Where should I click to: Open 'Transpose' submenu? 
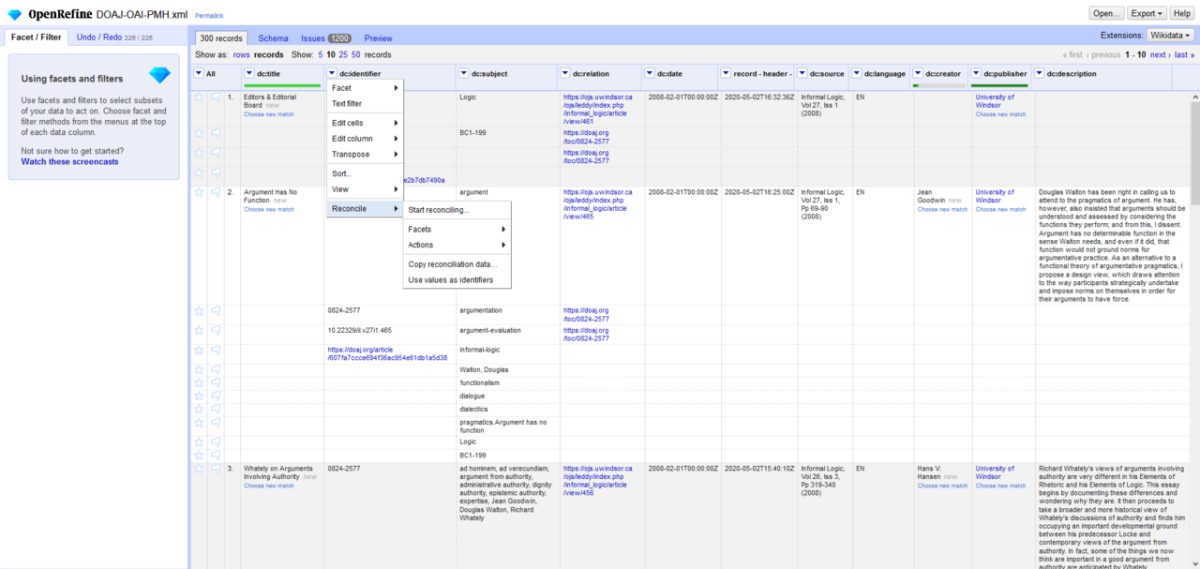[364, 155]
